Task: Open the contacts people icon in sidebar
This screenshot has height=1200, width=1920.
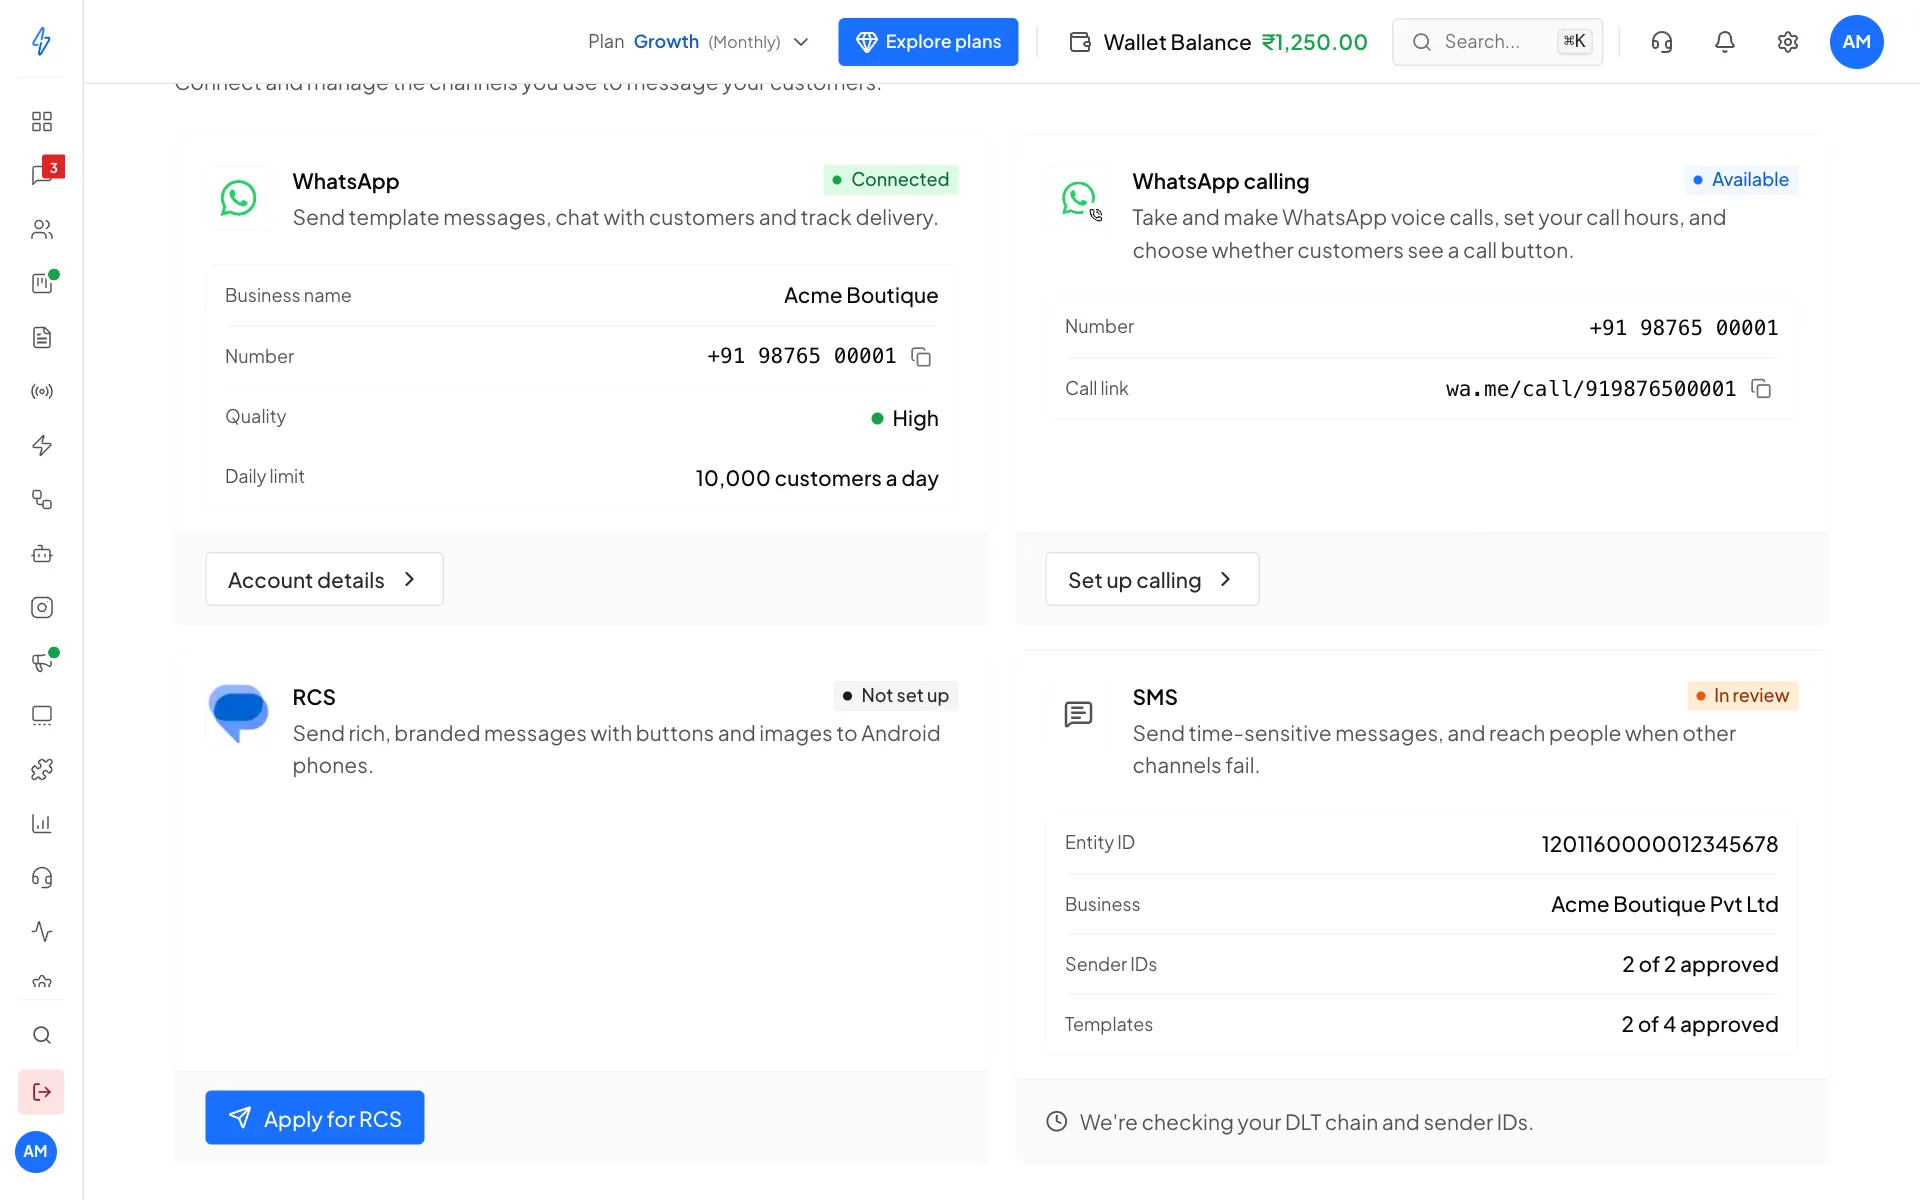Action: click(41, 229)
